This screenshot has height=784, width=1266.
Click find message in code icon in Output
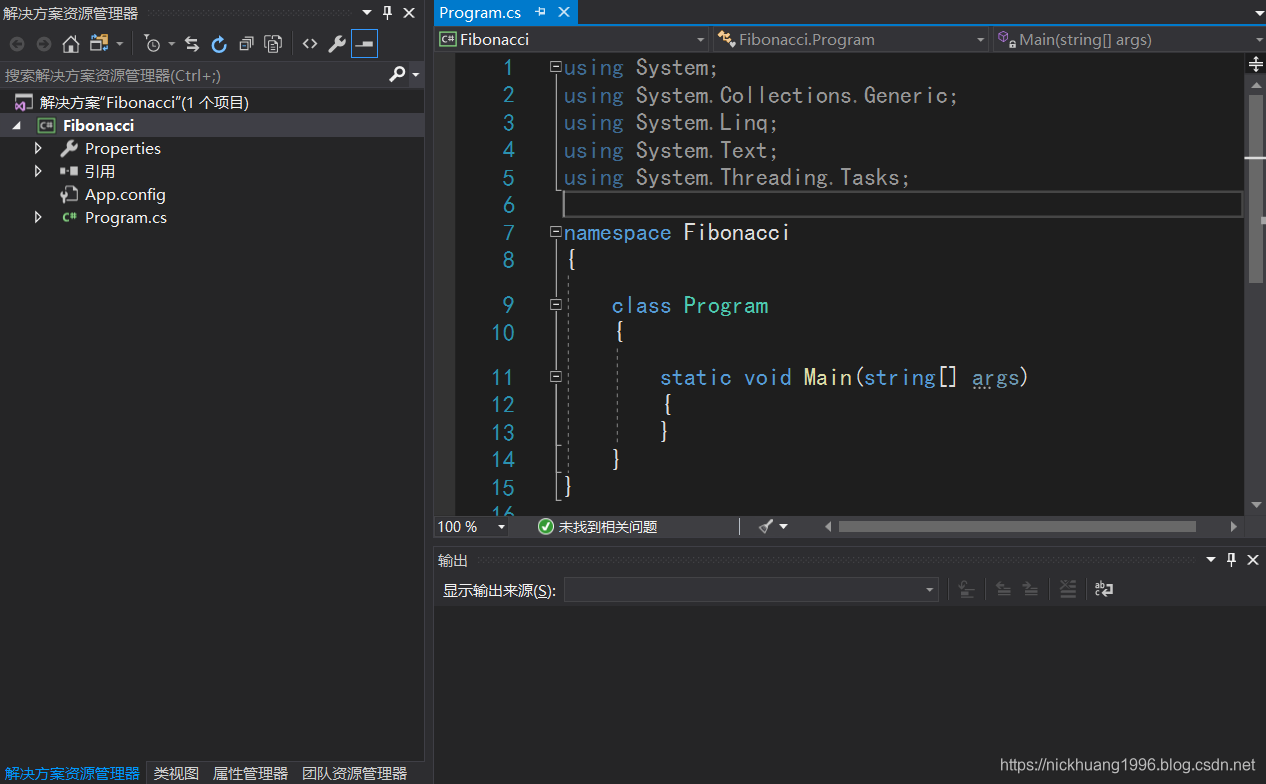click(966, 589)
